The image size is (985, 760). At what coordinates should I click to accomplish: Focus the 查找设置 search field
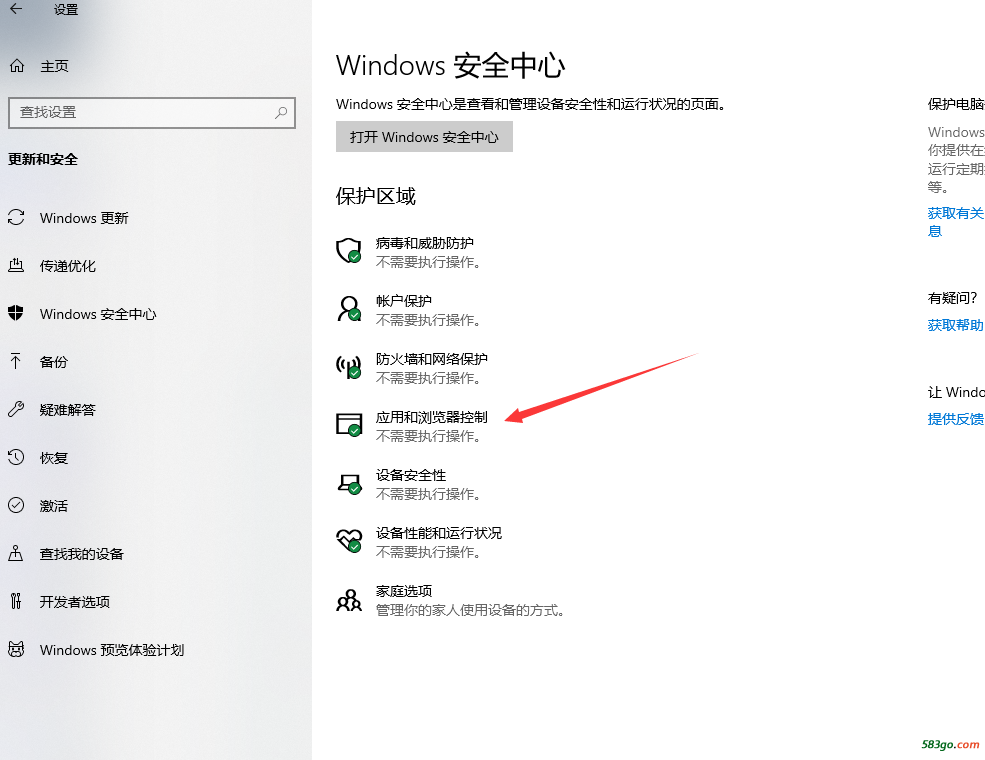click(152, 112)
